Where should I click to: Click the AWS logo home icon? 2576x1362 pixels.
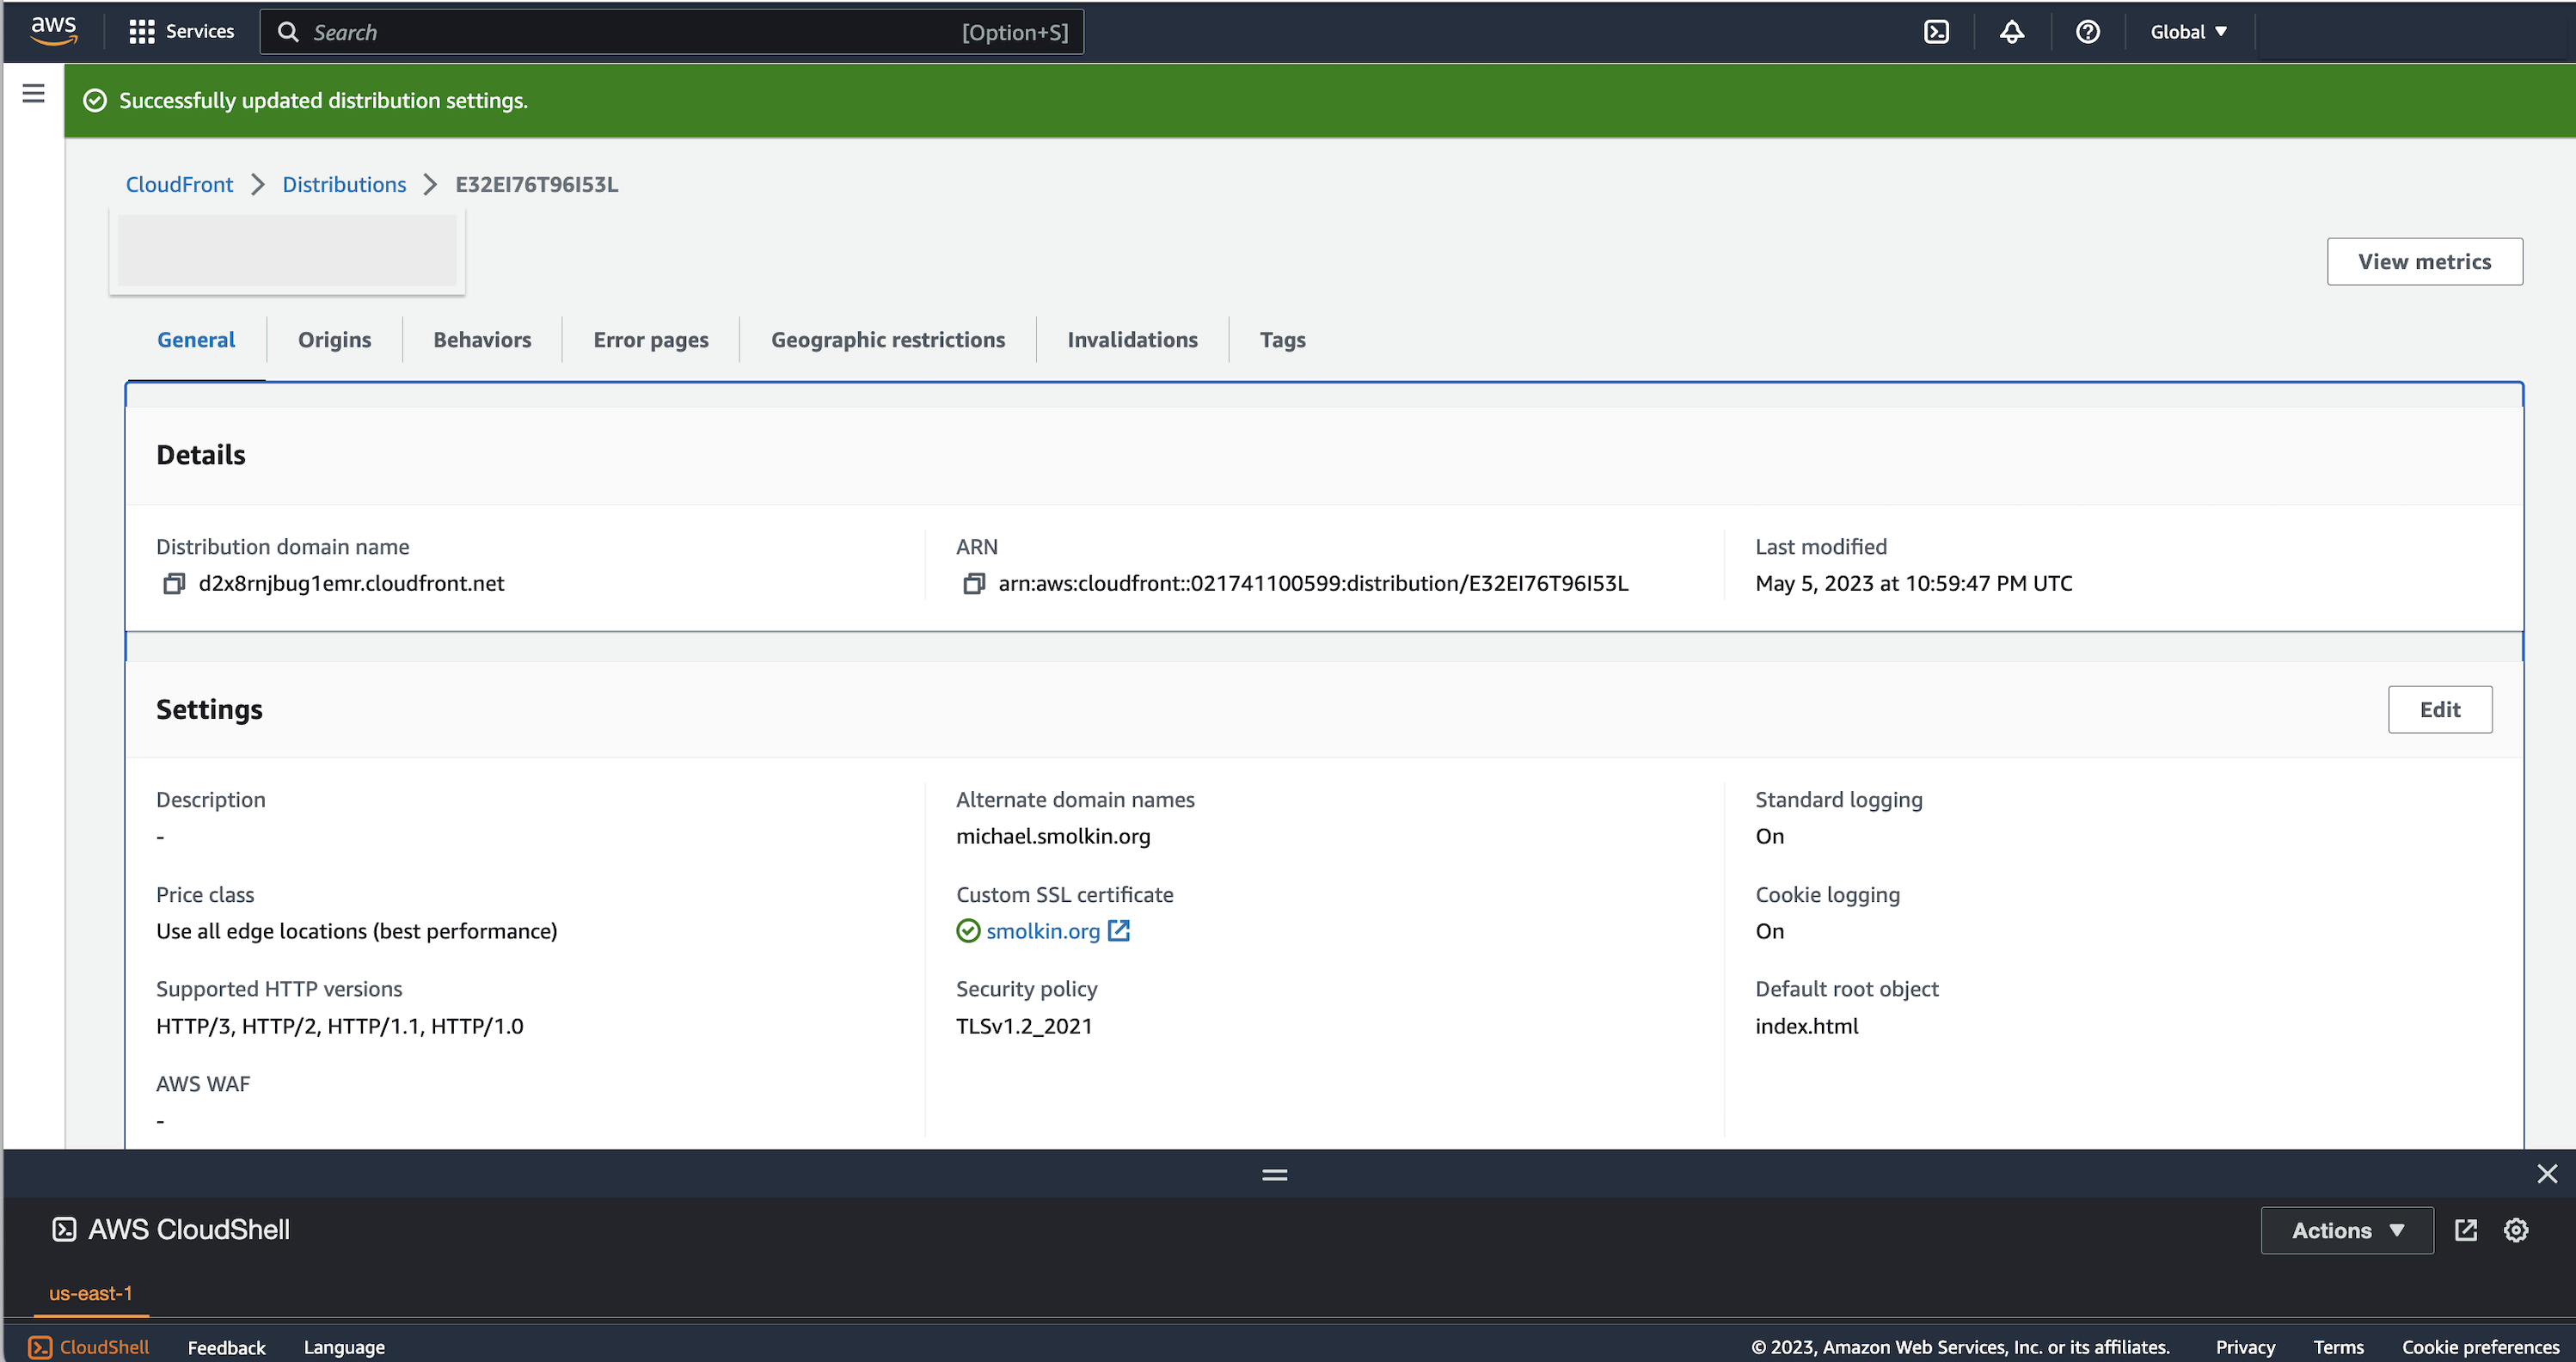[x=54, y=31]
